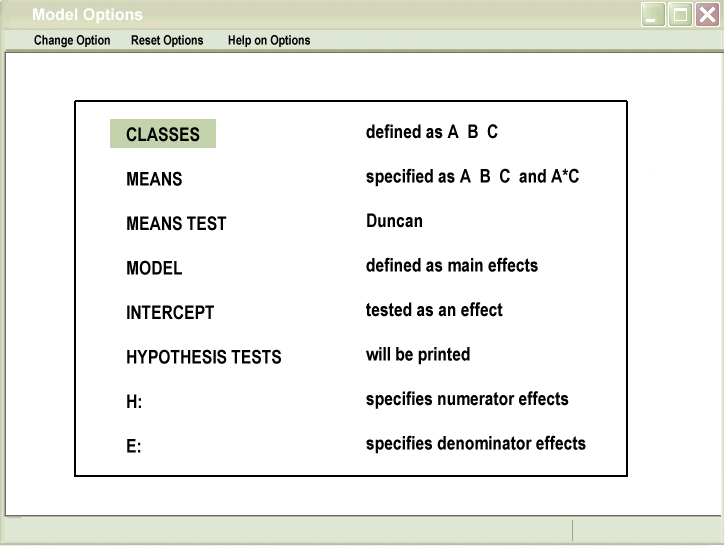The width and height of the screenshot is (725, 546).
Task: Click the 'defined as main effects' value
Action: click(451, 265)
